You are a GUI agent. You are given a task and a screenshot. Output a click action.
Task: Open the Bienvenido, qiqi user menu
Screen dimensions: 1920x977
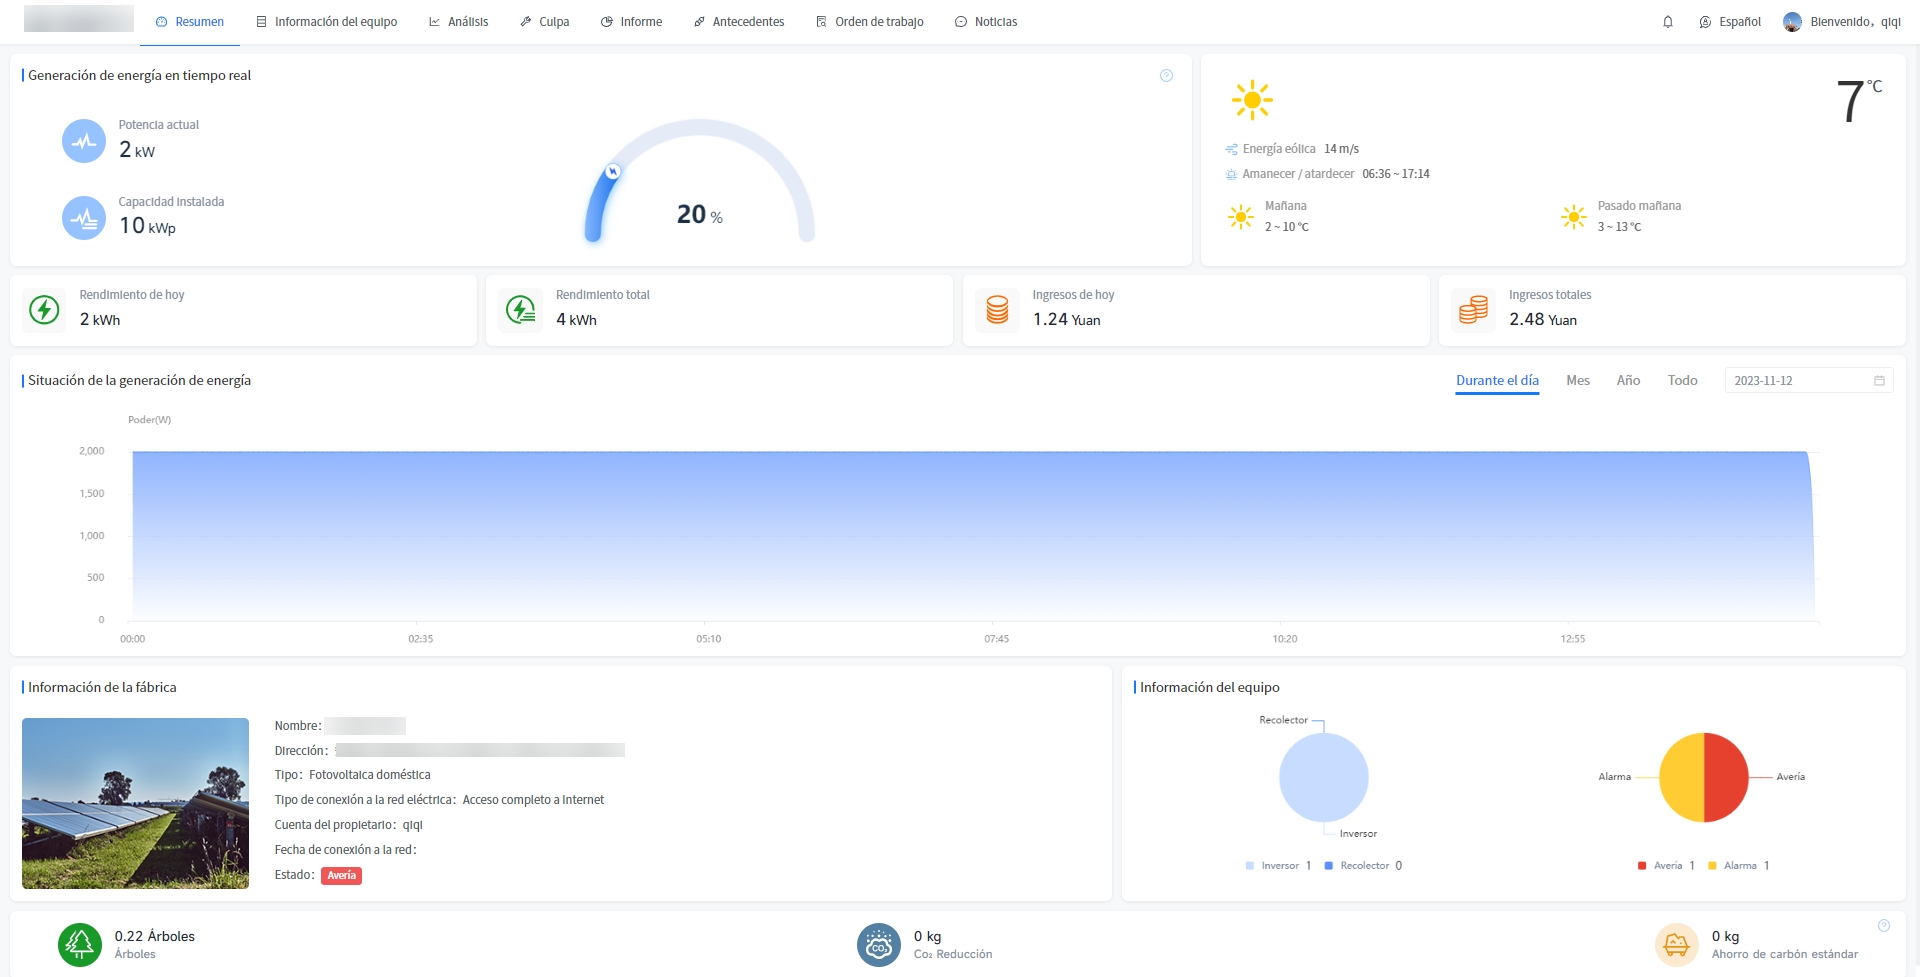[x=1842, y=22]
